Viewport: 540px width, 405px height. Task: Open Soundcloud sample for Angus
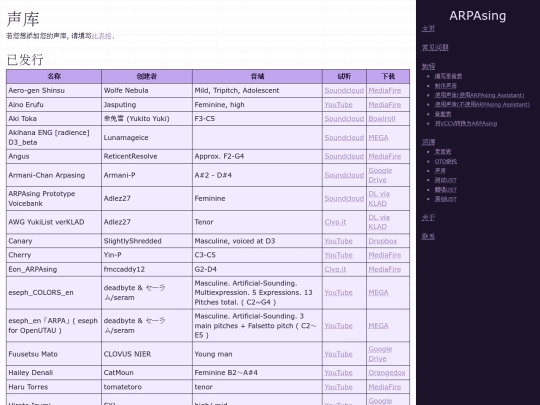click(x=344, y=156)
